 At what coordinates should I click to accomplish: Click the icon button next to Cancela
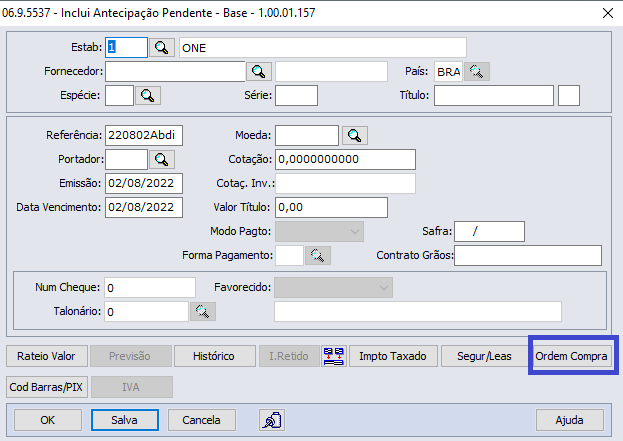[x=272, y=420]
